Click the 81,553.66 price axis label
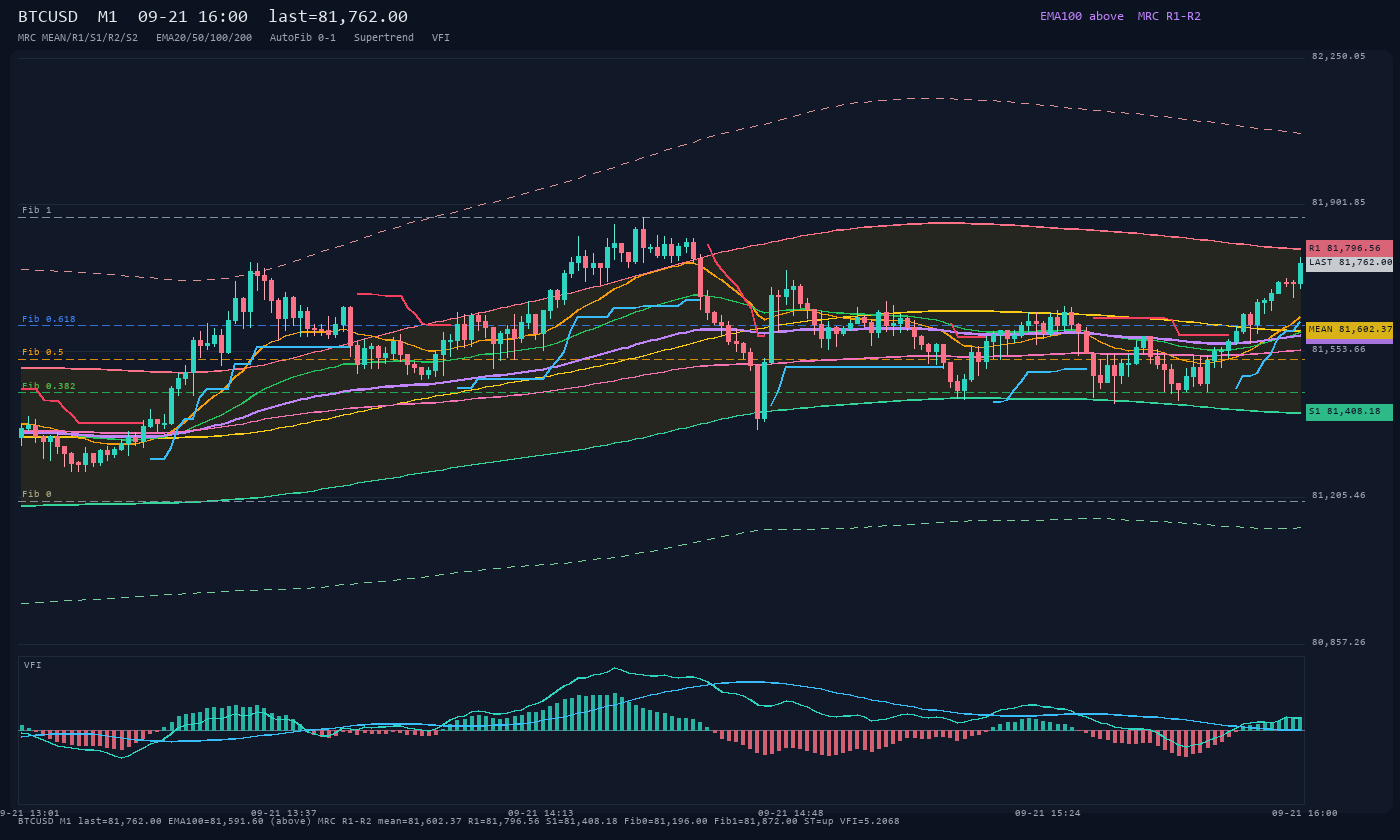Image resolution: width=1400 pixels, height=840 pixels. (1338, 349)
